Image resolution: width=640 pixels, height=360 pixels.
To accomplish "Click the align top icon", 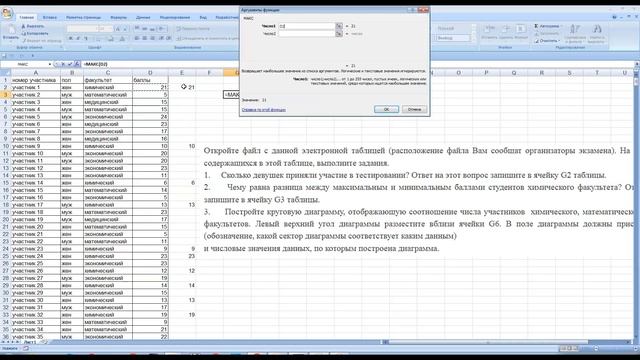I will point(137,29).
